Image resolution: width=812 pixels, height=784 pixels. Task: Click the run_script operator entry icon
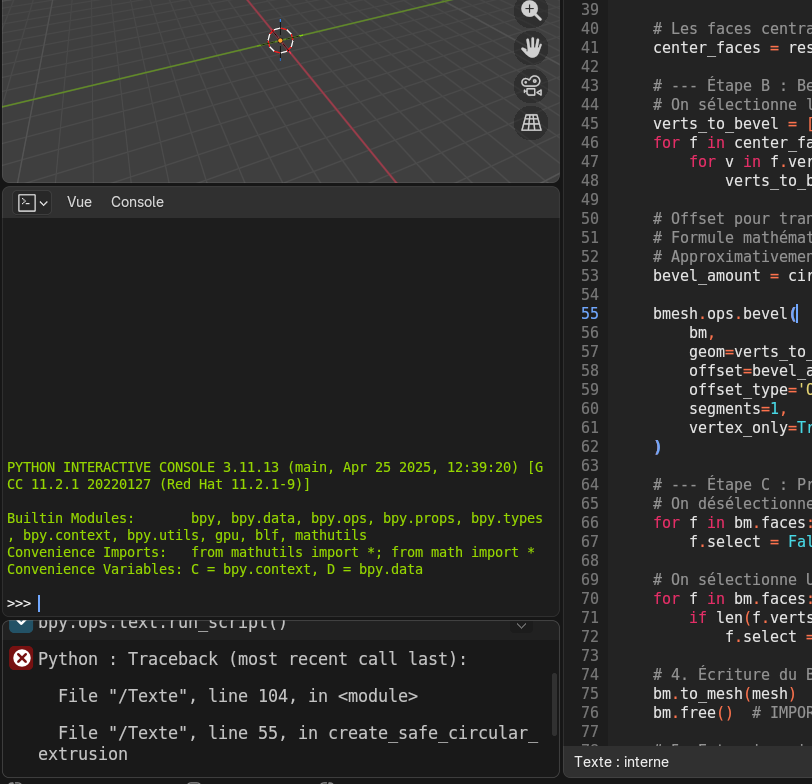(20, 625)
